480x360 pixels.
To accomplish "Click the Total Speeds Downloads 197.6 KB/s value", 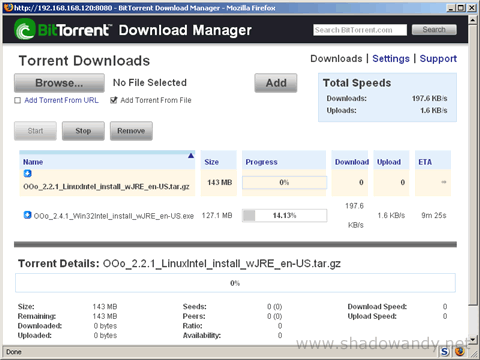I will pos(429,98).
